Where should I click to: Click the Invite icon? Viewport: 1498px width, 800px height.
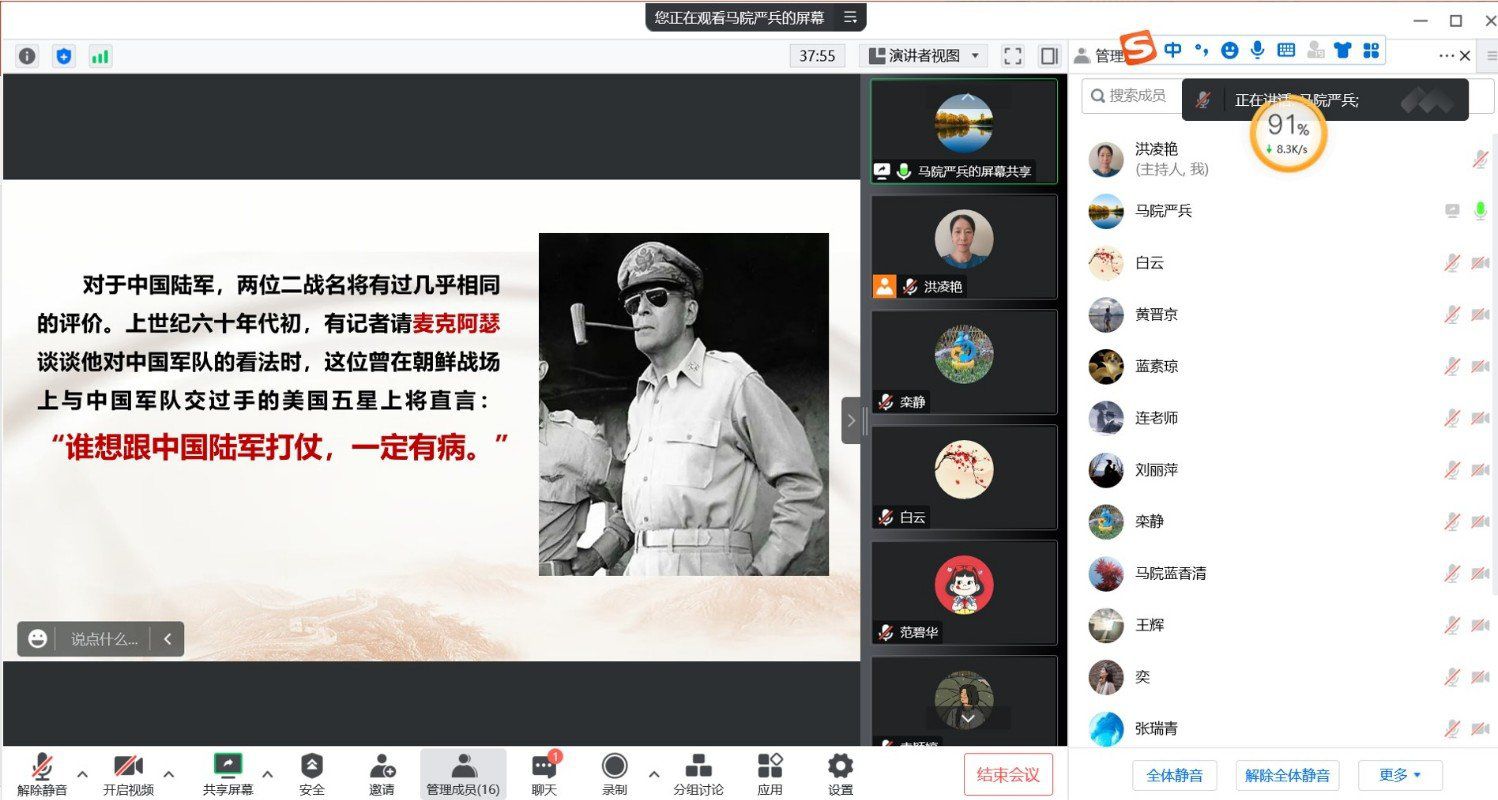[381, 774]
